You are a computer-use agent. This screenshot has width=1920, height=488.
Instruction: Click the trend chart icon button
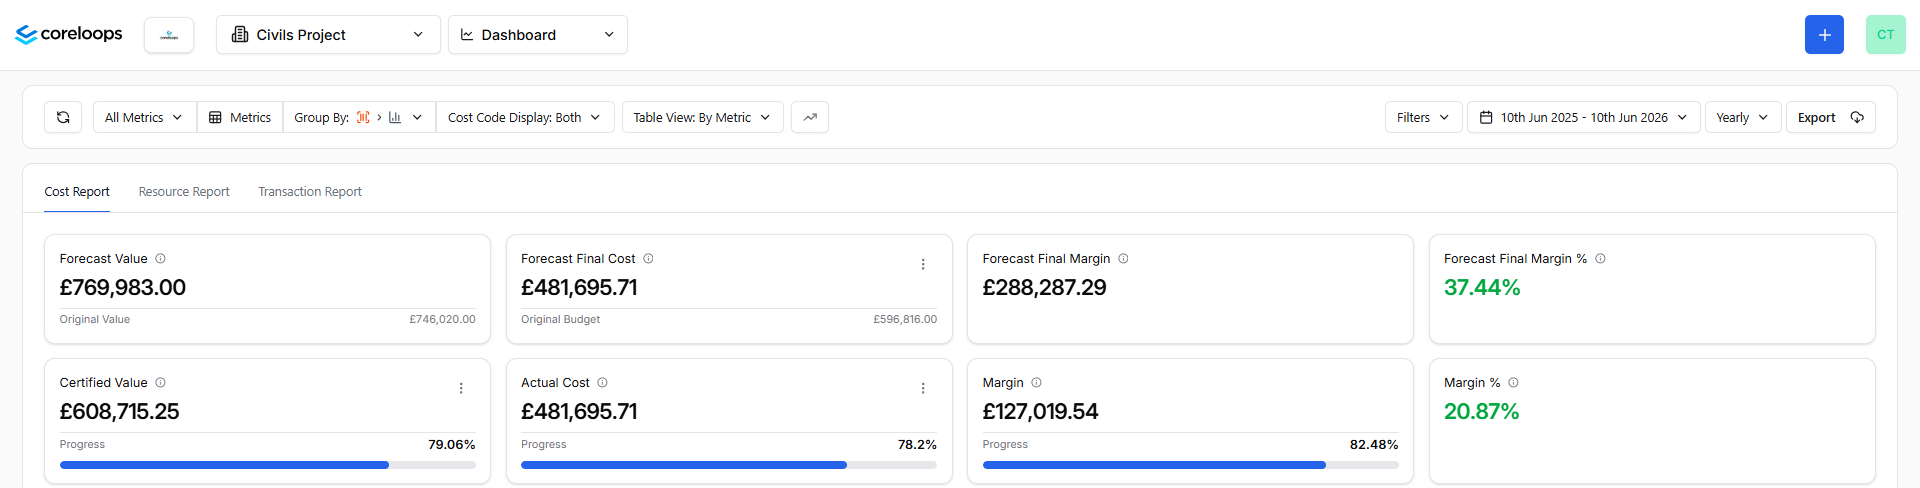coord(810,117)
